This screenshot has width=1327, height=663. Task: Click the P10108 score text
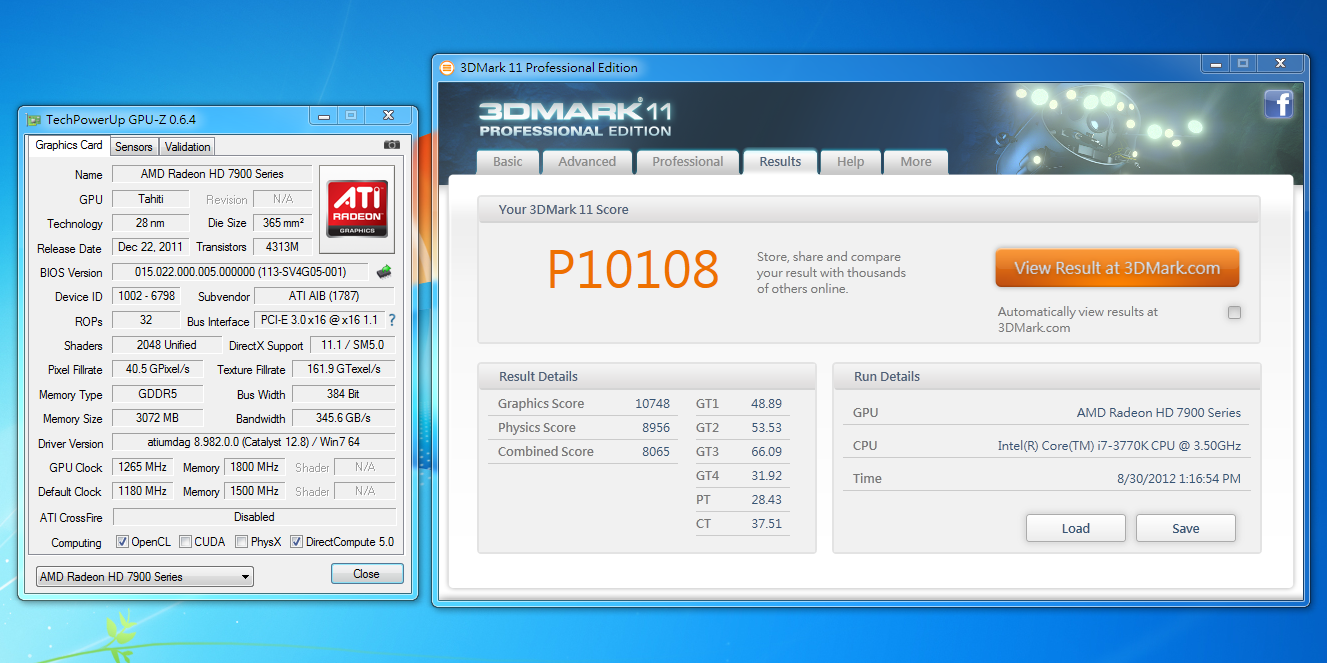coord(633,269)
